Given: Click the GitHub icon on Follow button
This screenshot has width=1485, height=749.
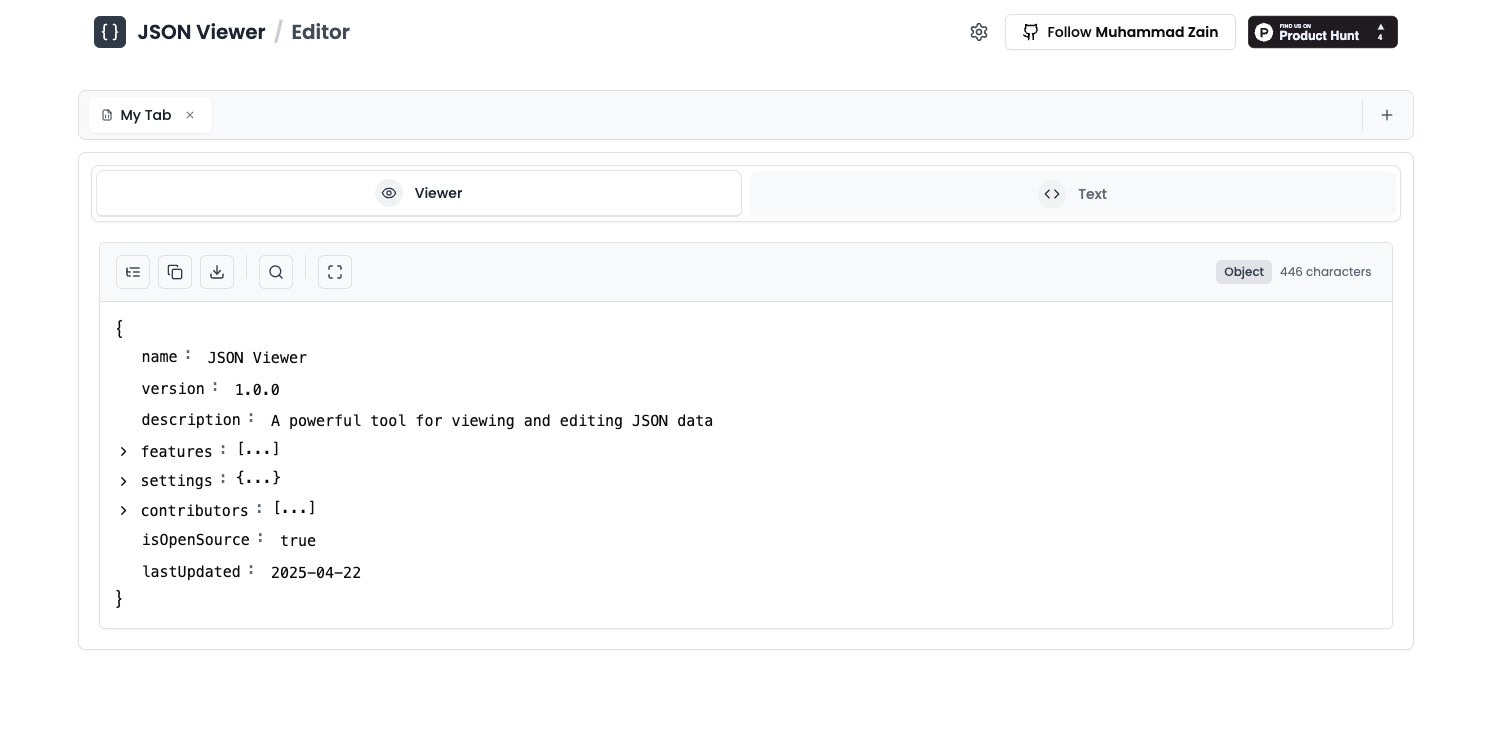Looking at the screenshot, I should tap(1031, 32).
